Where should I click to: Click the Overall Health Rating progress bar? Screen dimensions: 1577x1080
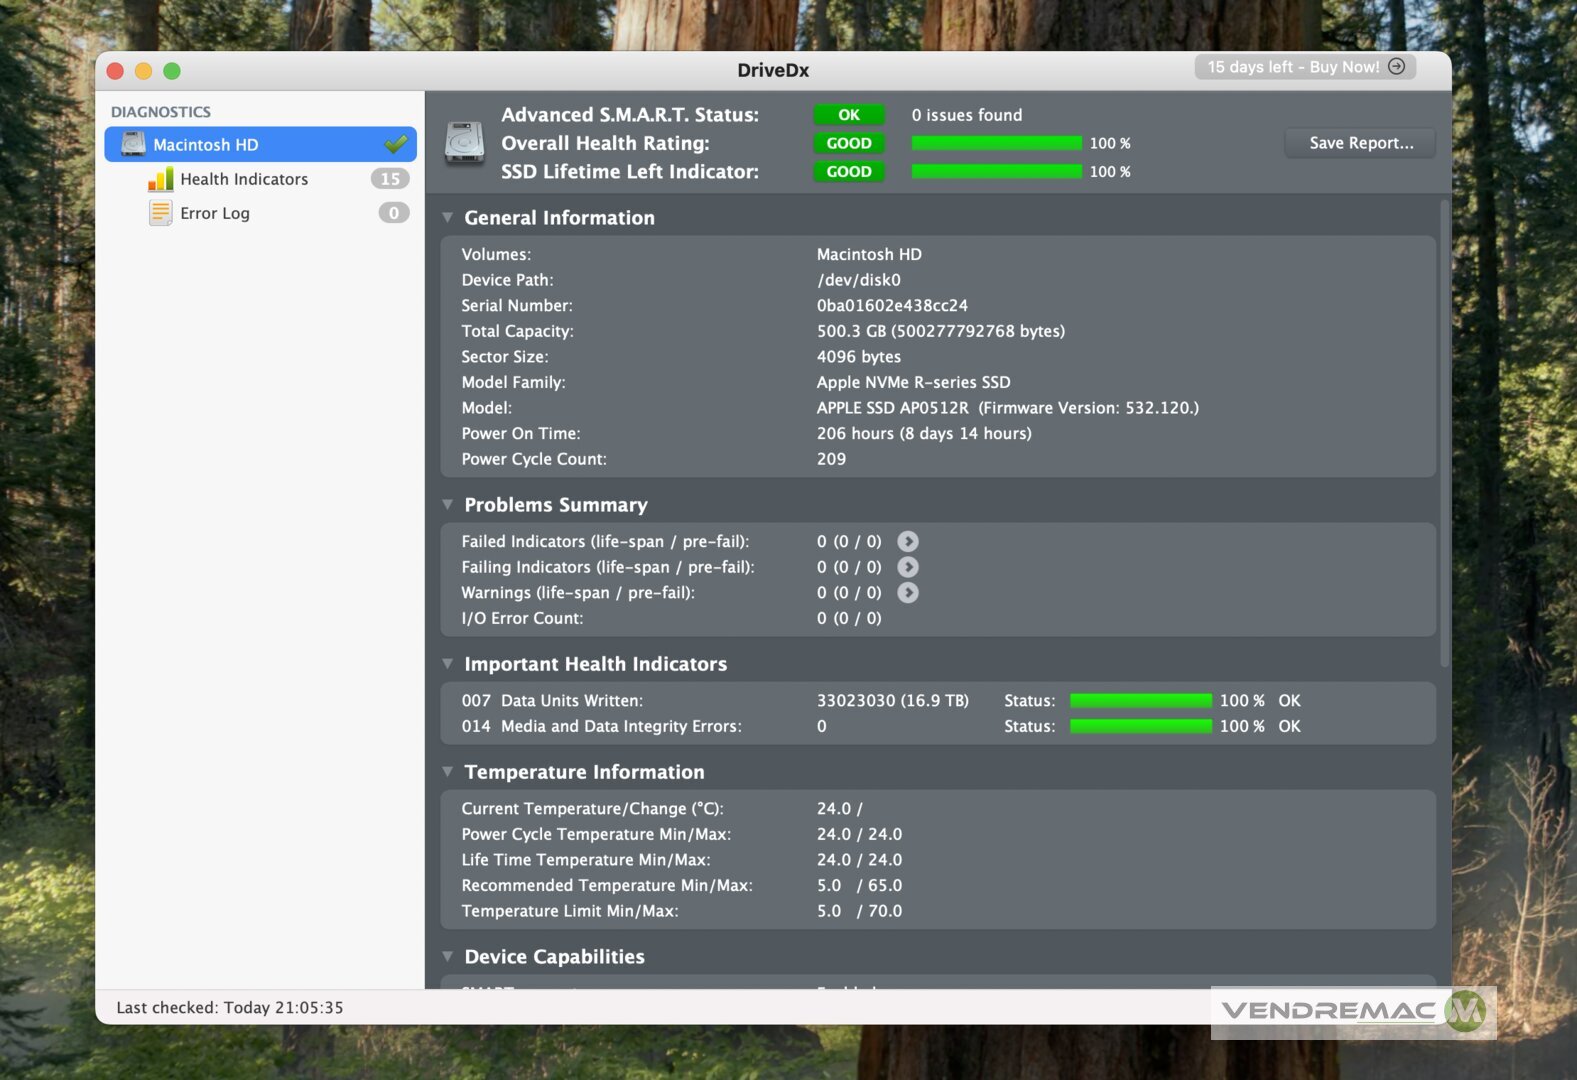[996, 143]
